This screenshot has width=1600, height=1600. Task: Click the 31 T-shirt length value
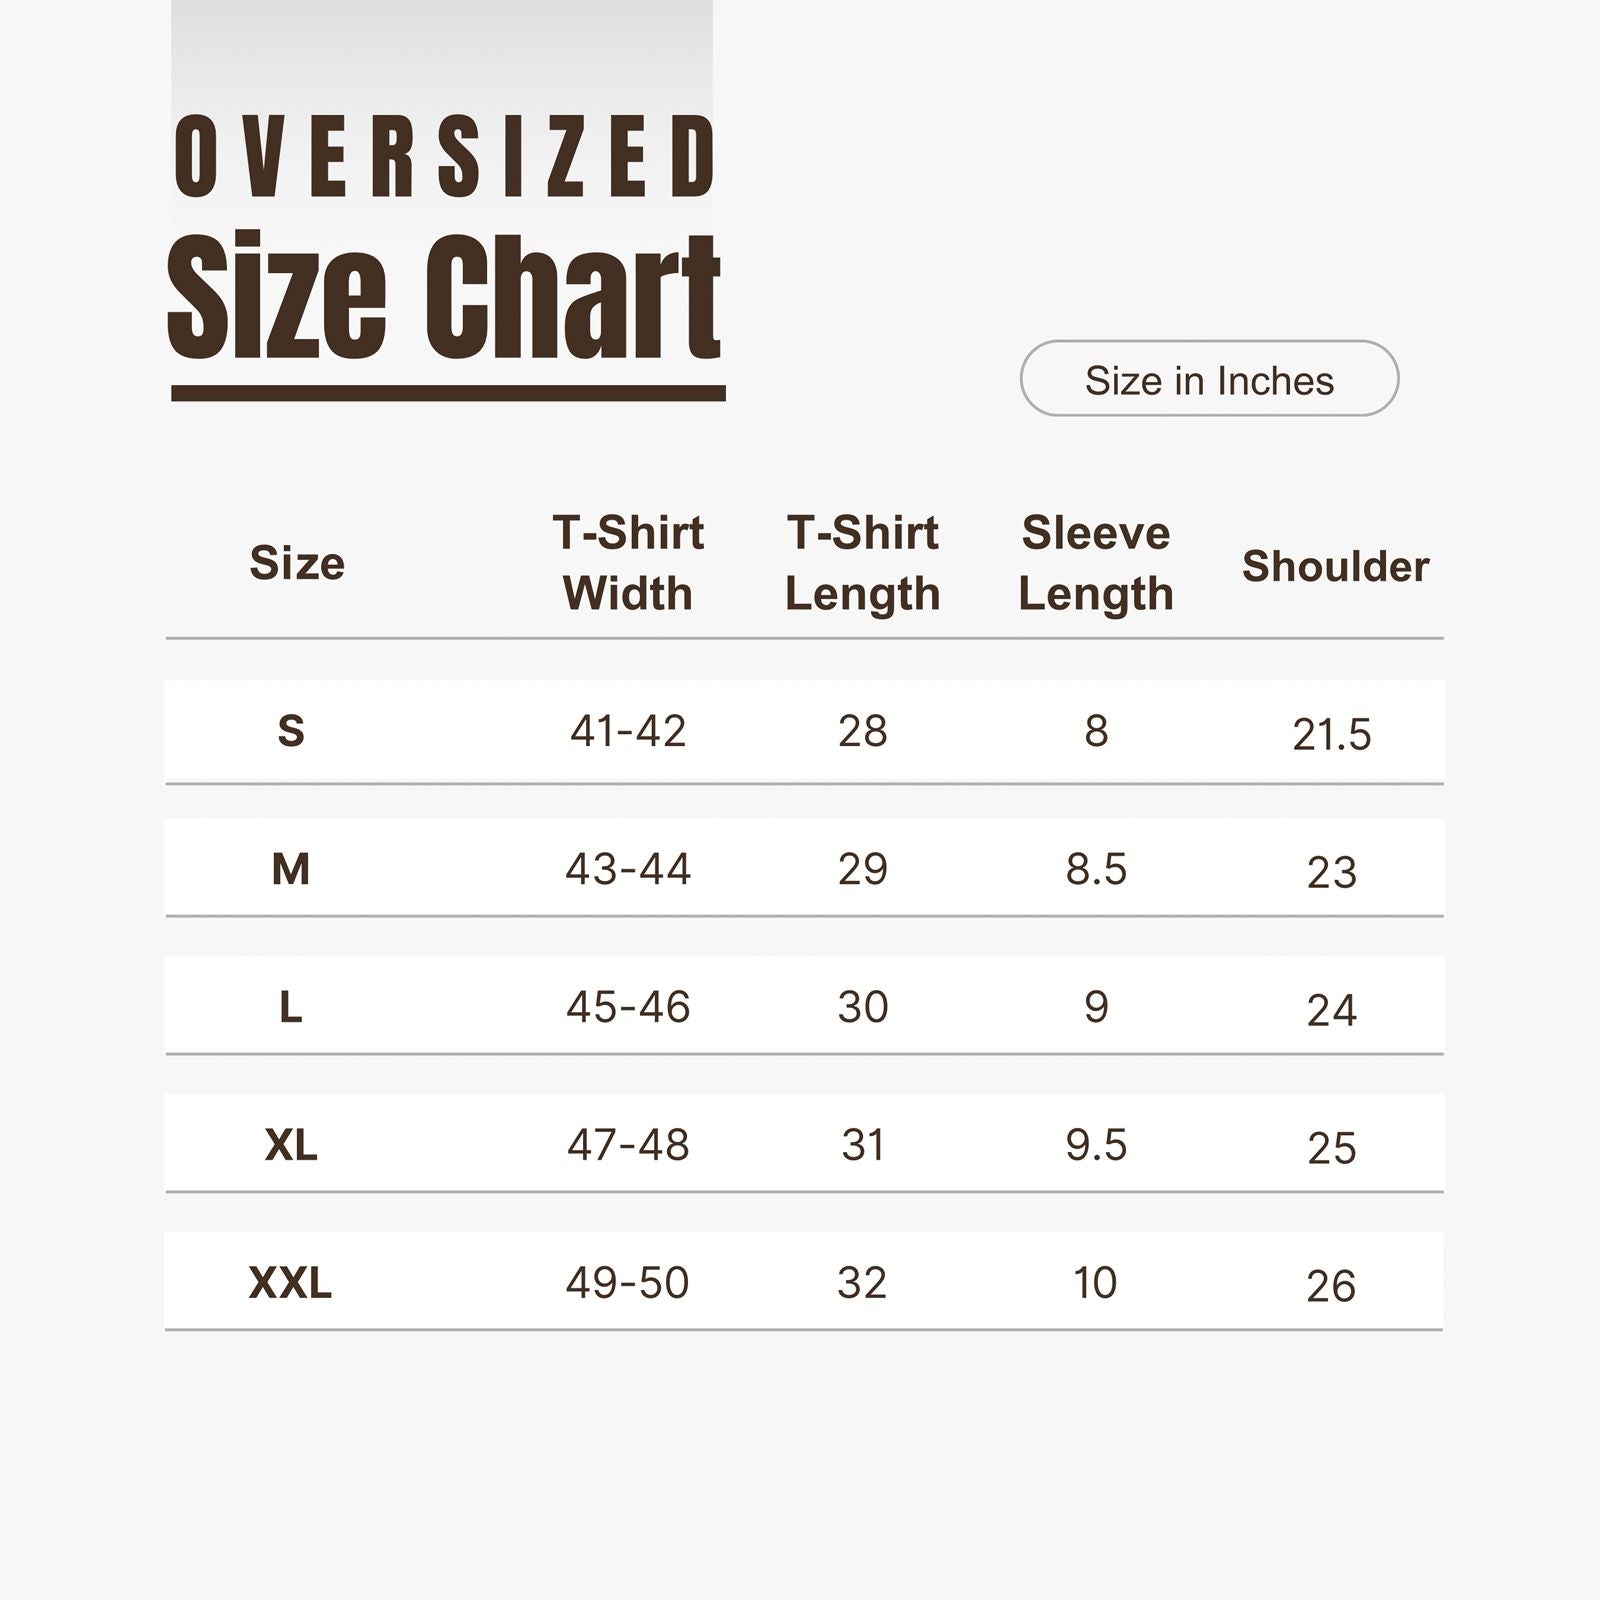click(862, 1145)
